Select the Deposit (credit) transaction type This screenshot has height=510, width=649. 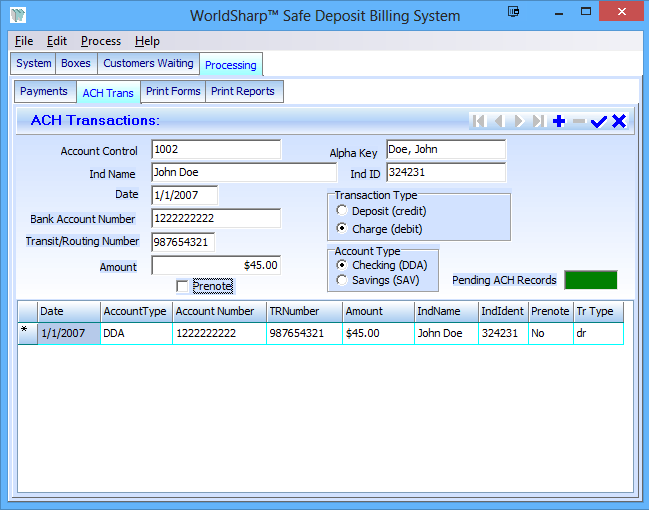[343, 211]
